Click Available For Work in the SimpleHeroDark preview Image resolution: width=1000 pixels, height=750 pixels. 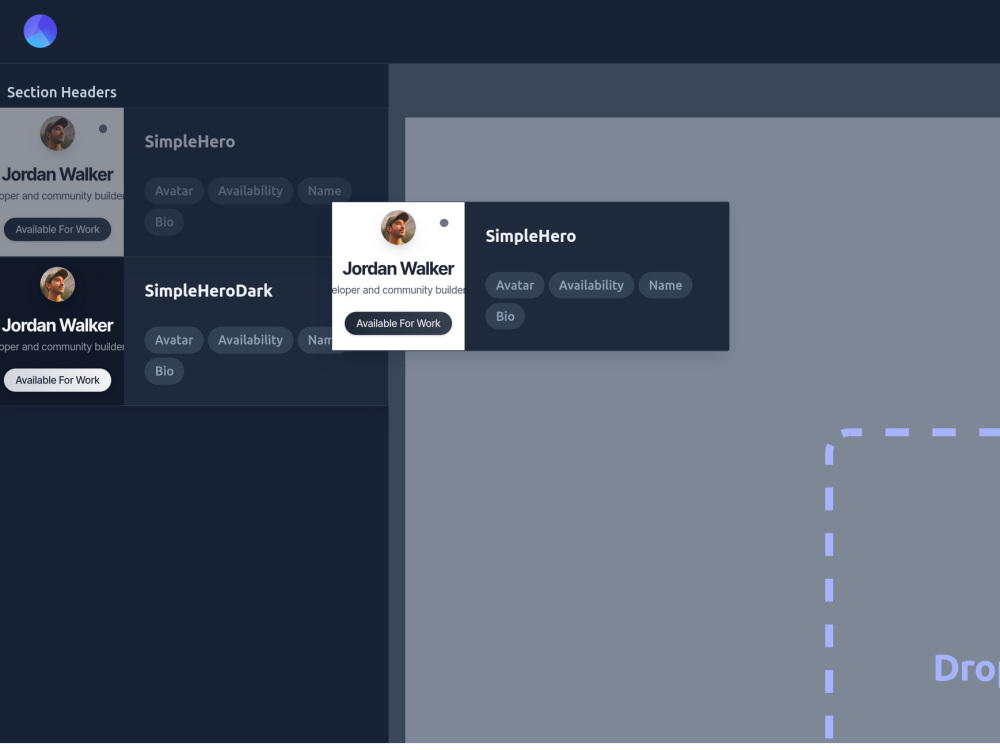click(x=57, y=380)
